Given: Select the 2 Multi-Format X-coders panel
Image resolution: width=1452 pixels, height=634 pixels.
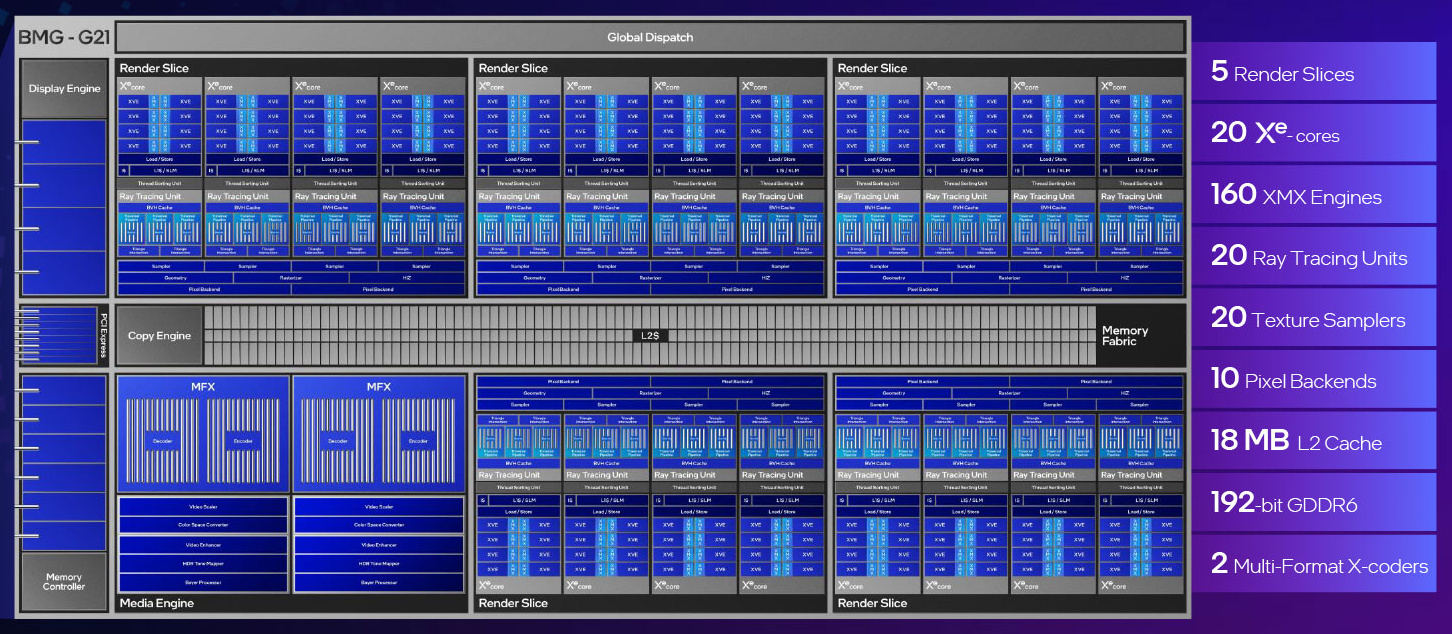Looking at the screenshot, I should point(1314,564).
